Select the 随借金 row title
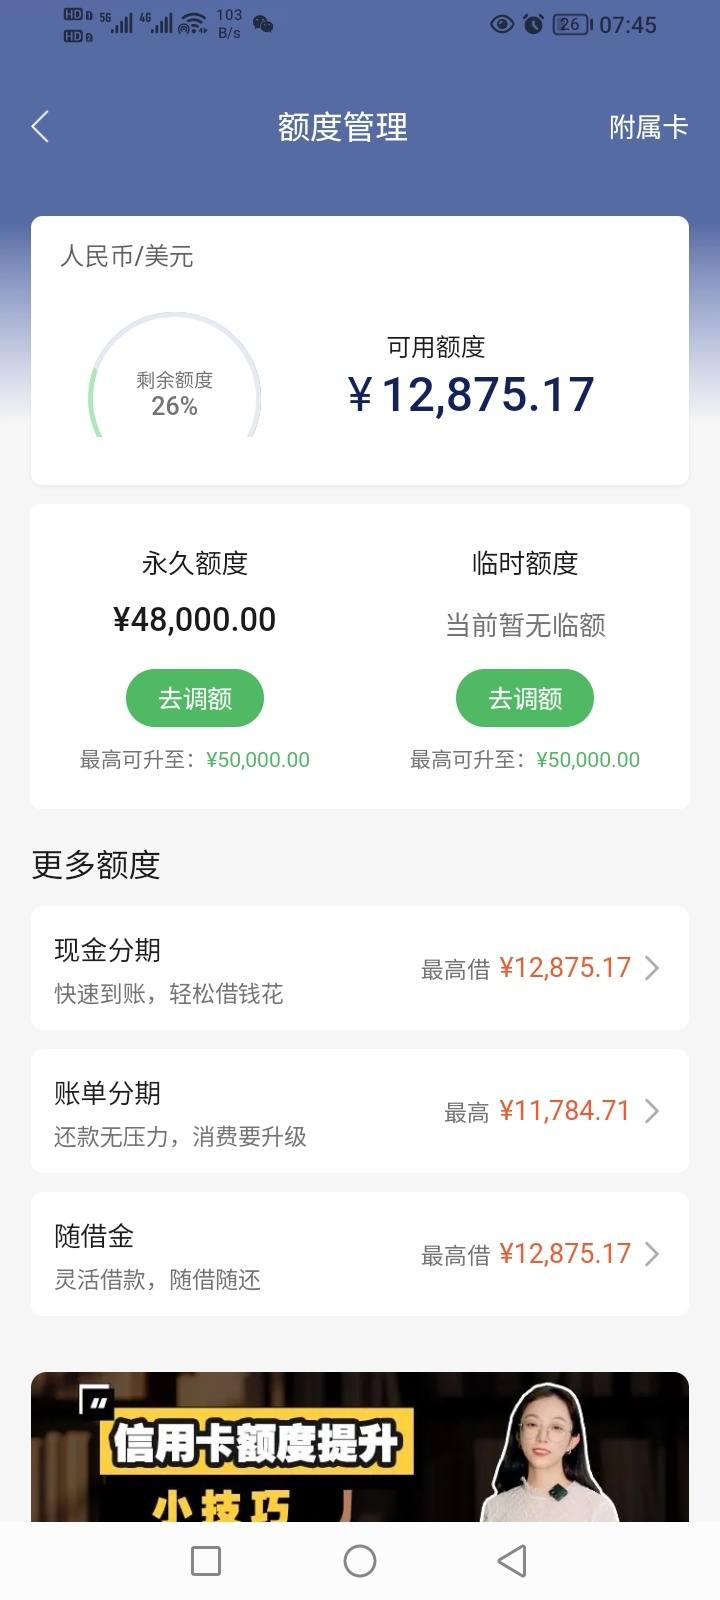The width and height of the screenshot is (720, 1600). coord(94,1236)
